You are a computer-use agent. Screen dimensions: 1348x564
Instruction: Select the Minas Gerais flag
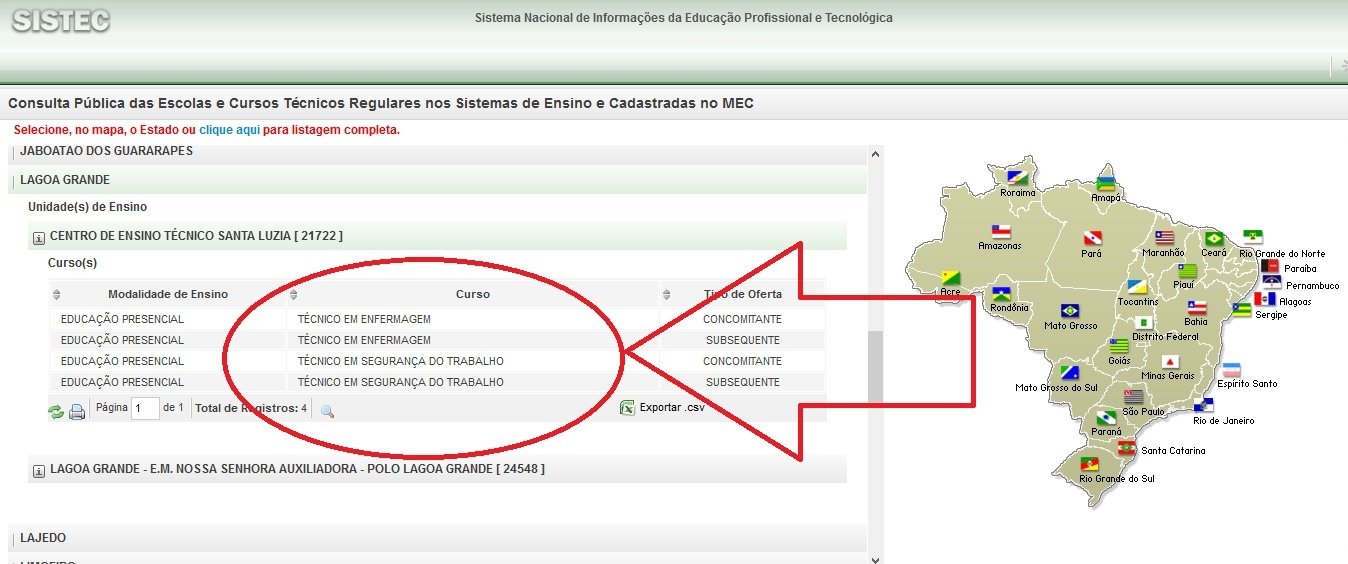tap(1169, 362)
